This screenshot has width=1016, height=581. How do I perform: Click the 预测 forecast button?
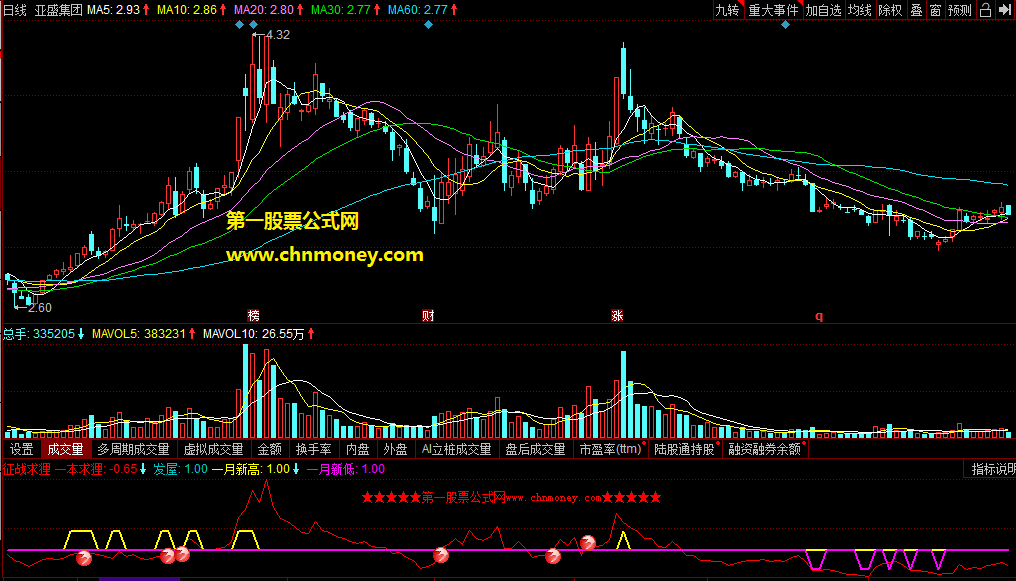960,10
